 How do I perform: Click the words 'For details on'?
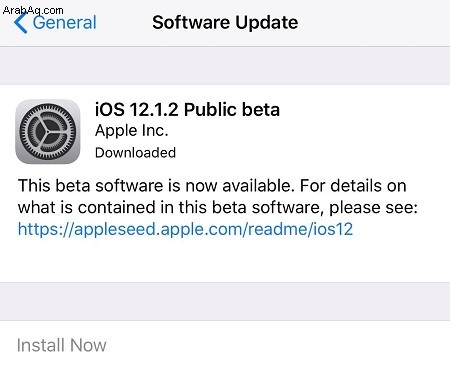pos(353,185)
